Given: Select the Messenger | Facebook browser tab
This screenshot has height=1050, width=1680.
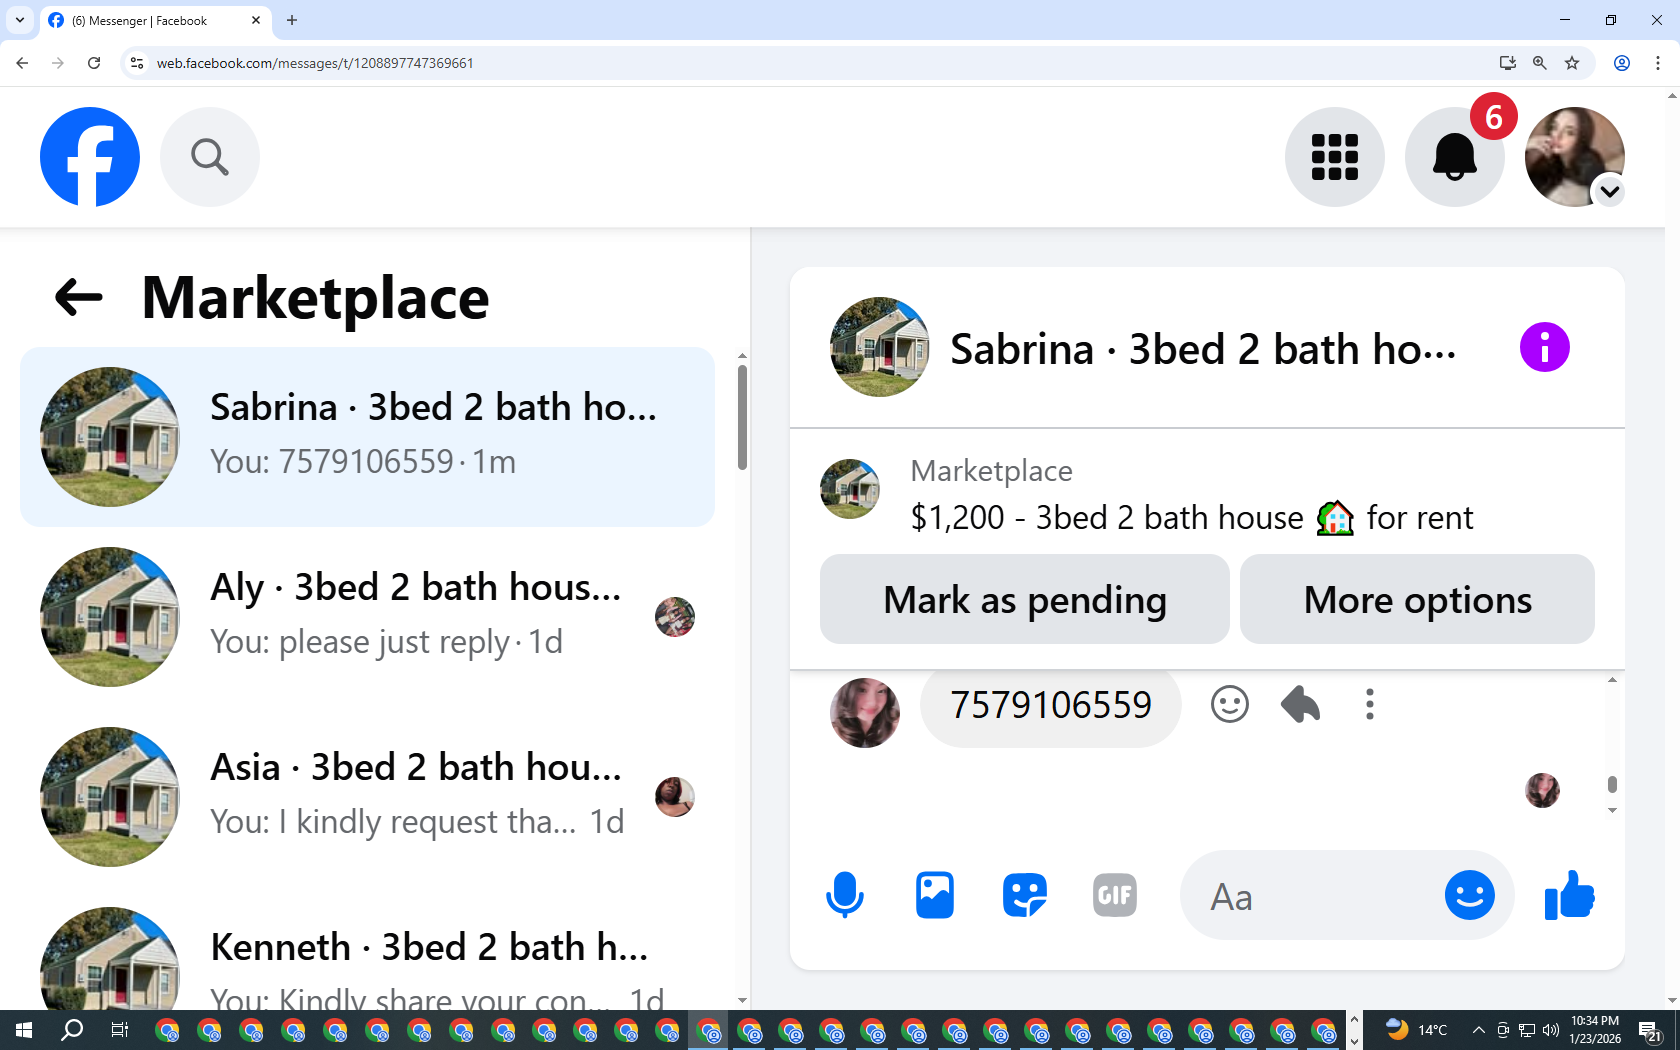Looking at the screenshot, I should point(155,20).
